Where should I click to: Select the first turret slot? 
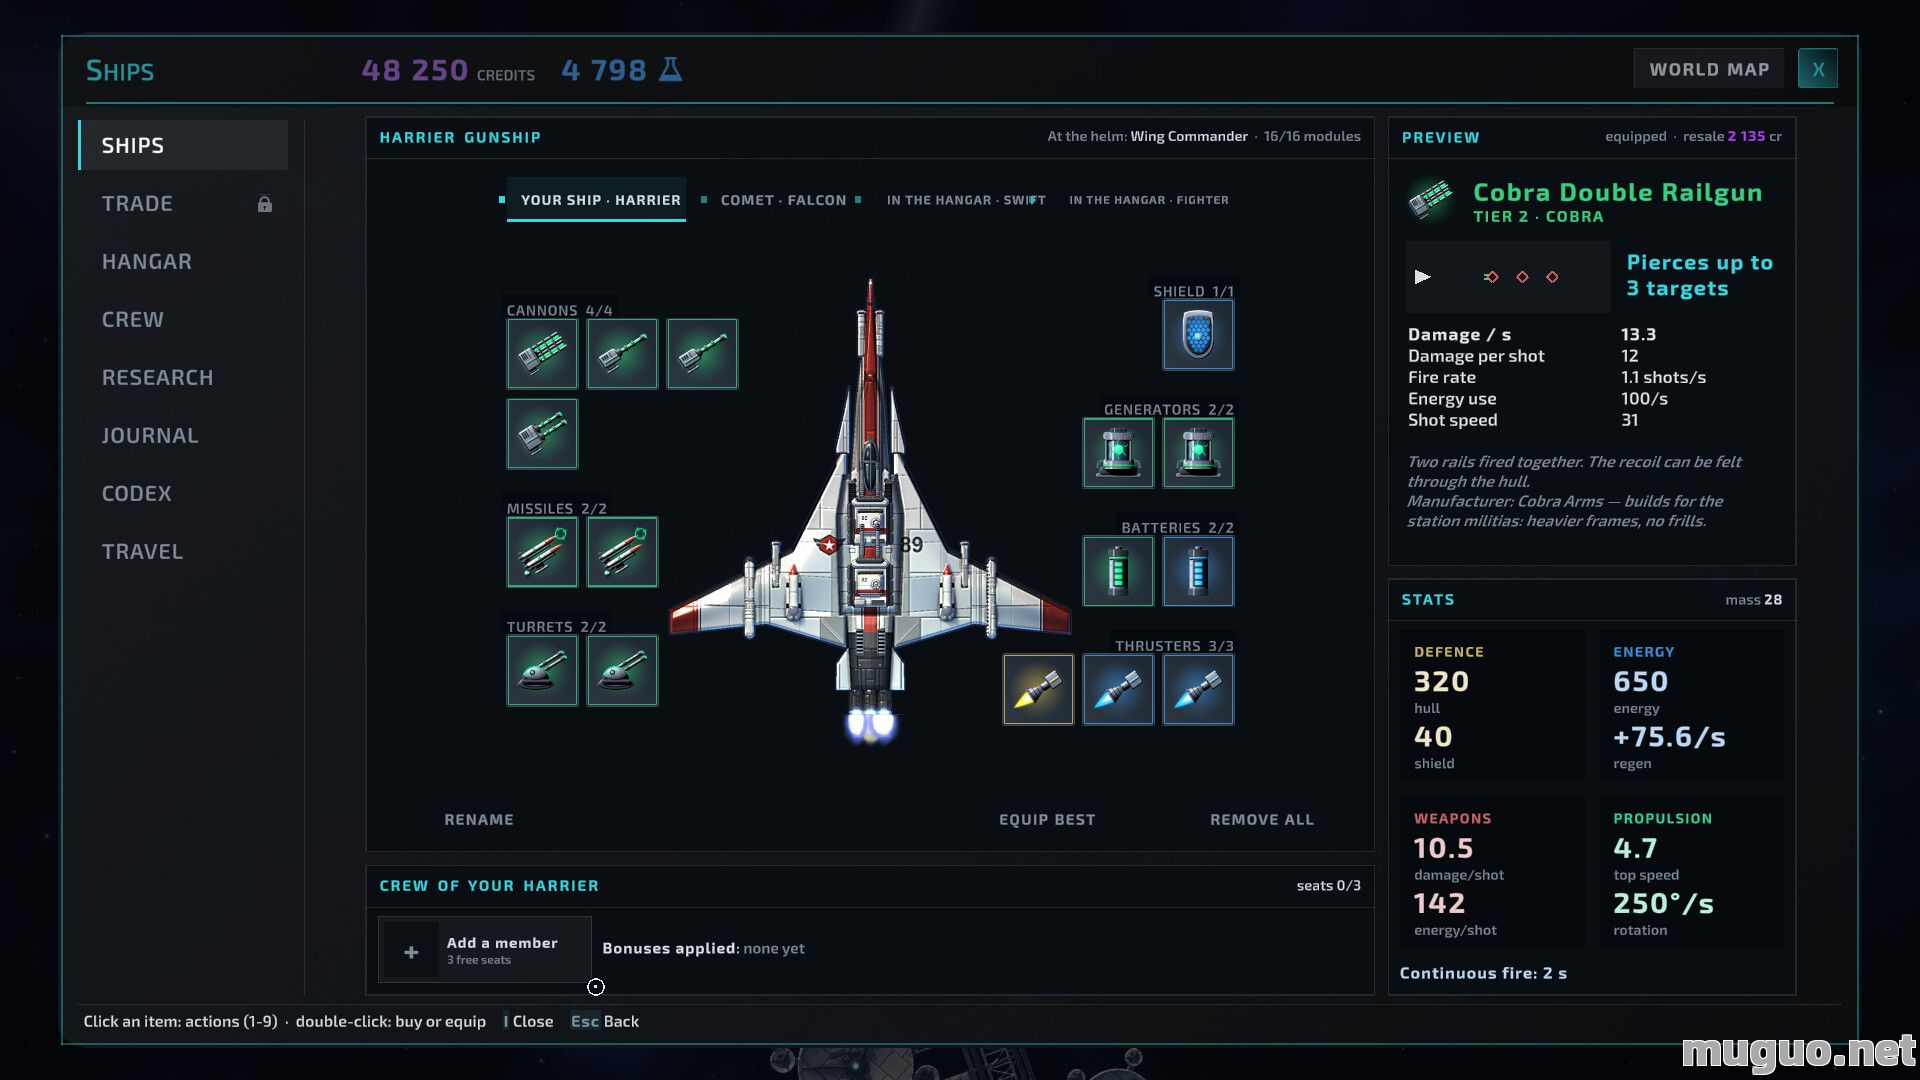coord(542,670)
